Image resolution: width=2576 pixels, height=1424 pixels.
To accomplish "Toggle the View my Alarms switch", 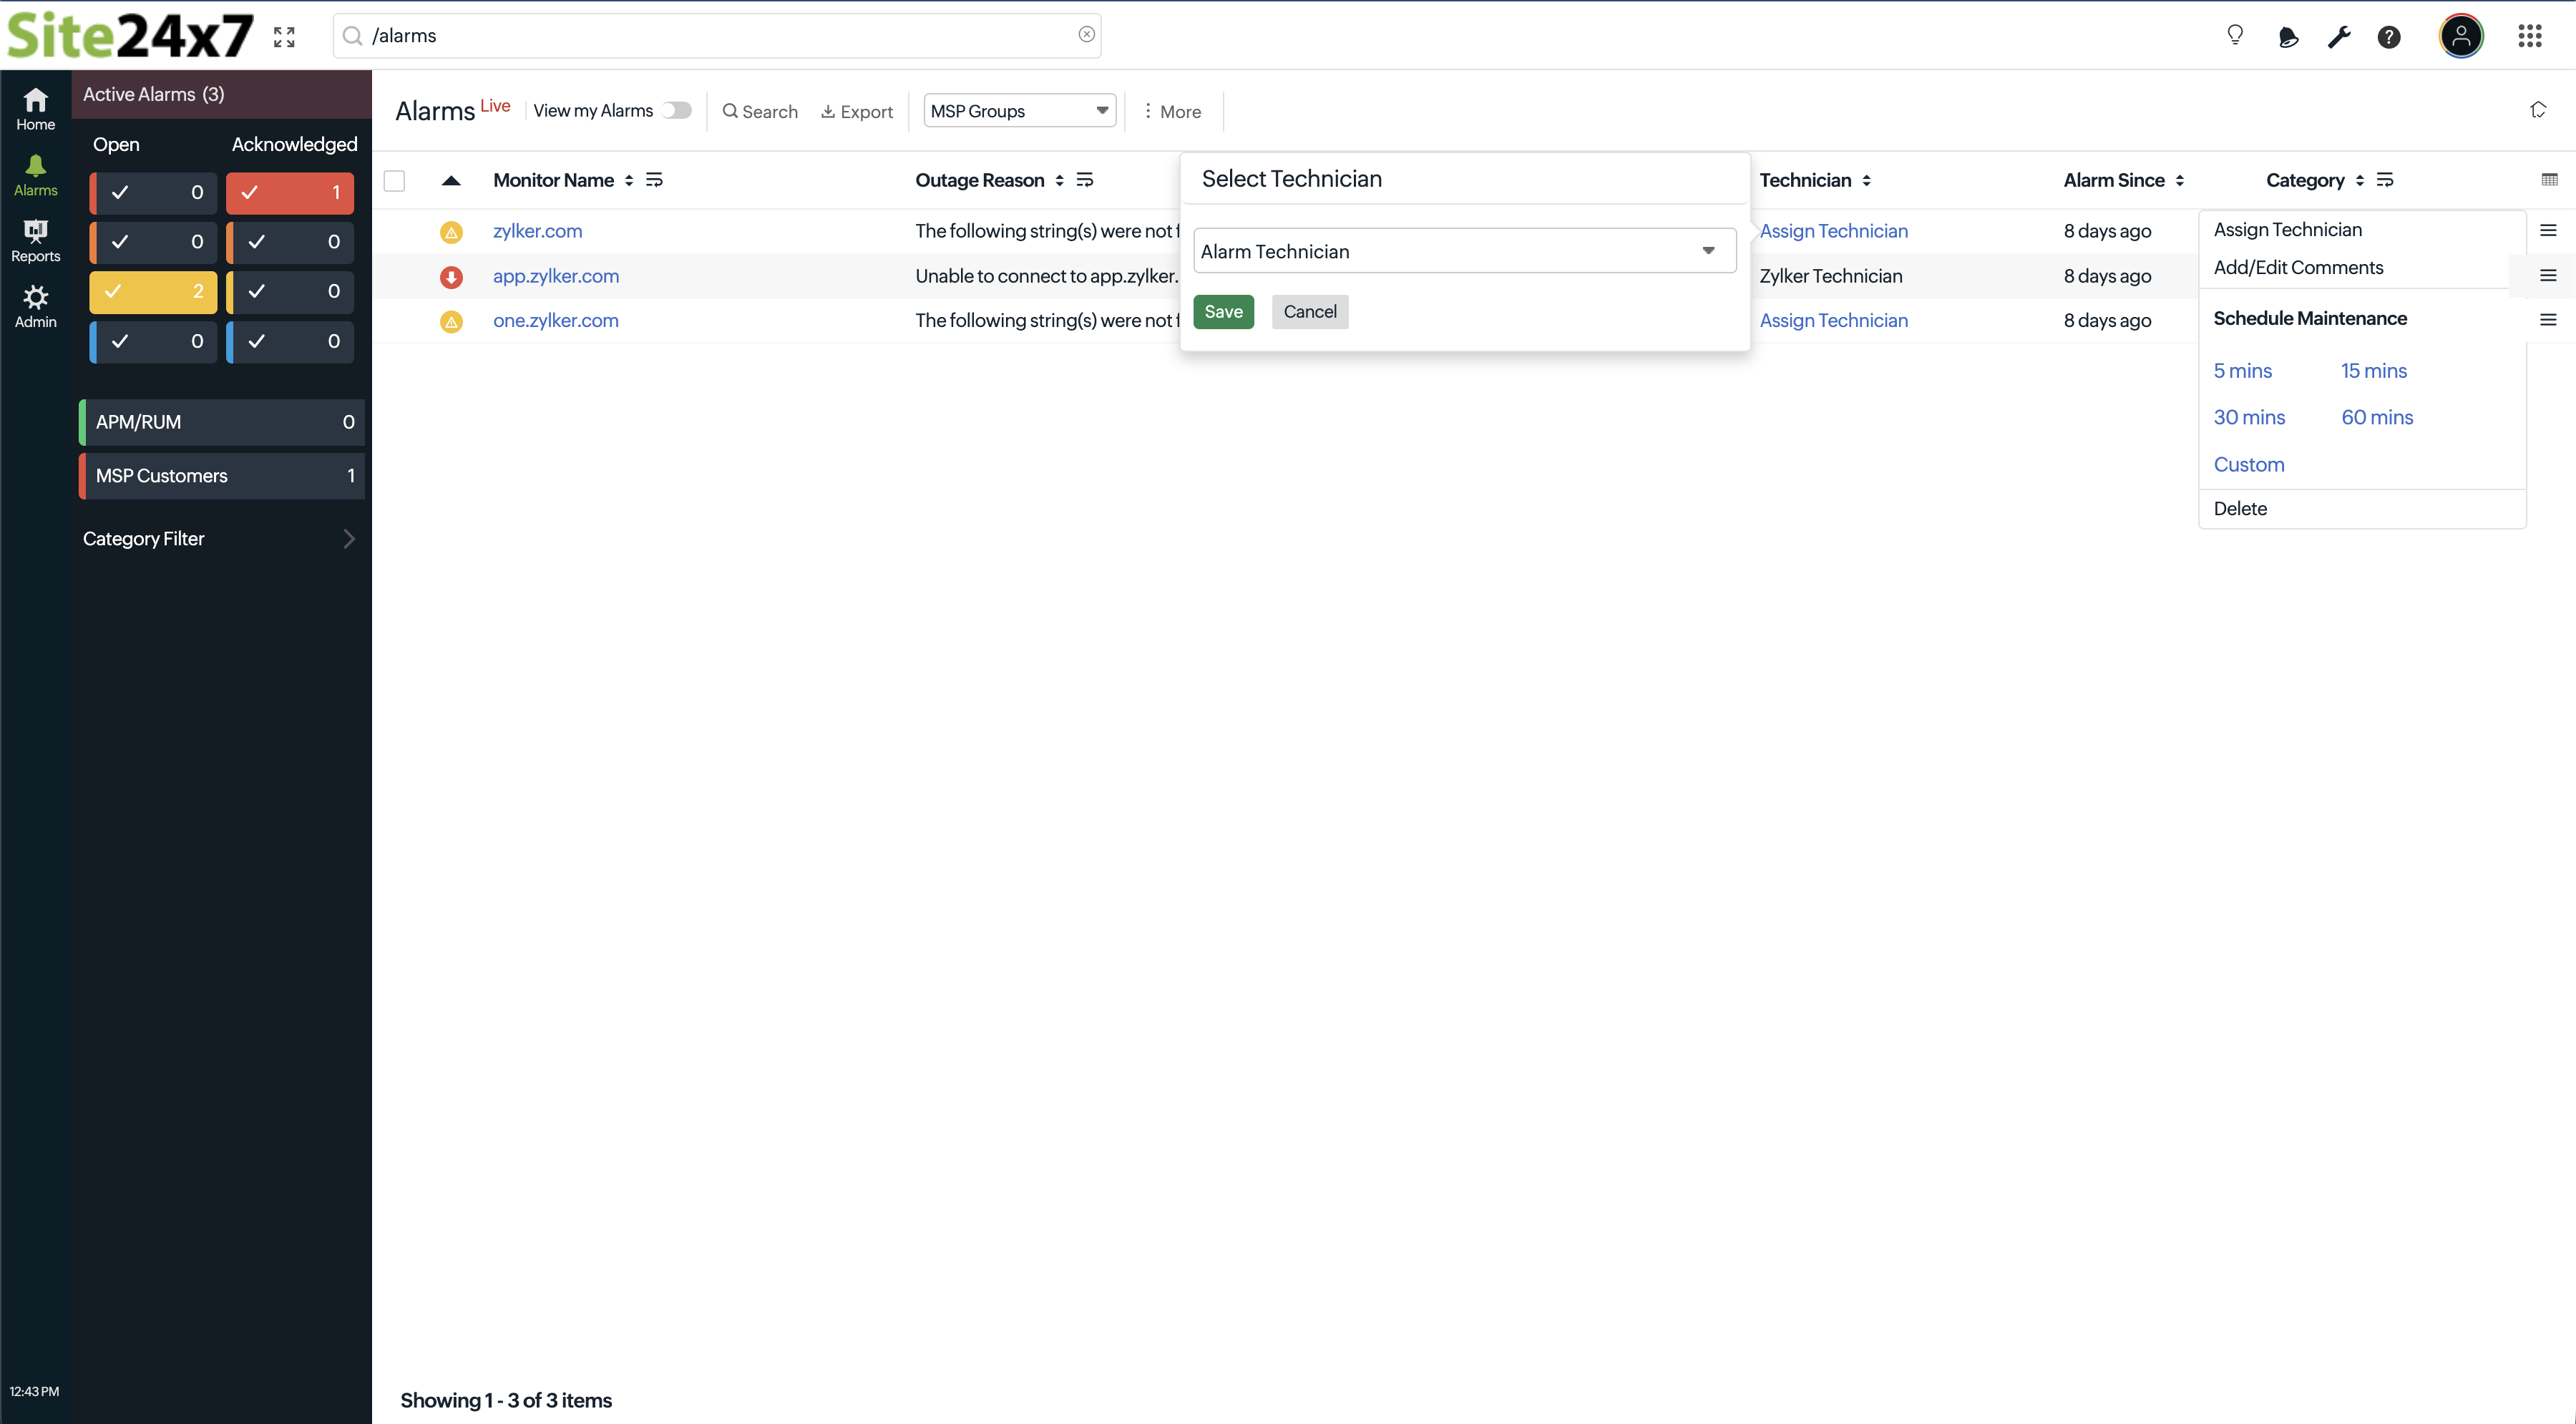I will click(676, 110).
